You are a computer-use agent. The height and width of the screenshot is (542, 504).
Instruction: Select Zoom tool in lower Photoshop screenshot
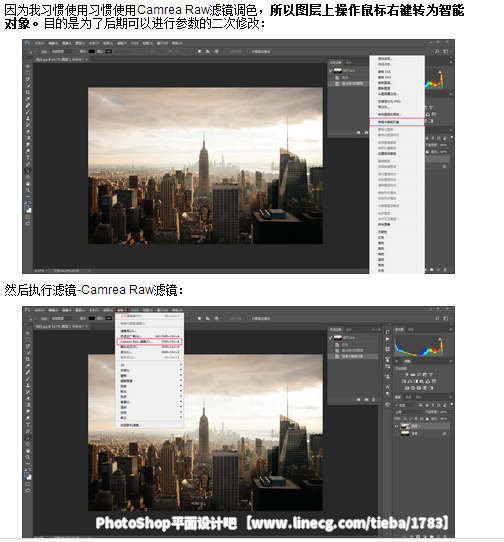[28, 457]
